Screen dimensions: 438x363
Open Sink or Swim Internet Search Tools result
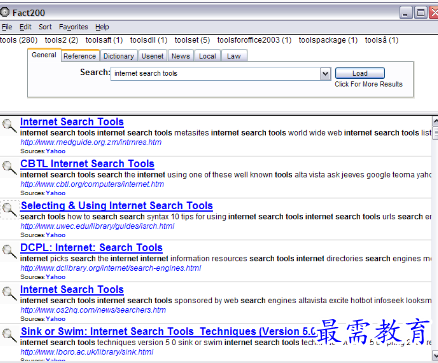(168, 331)
